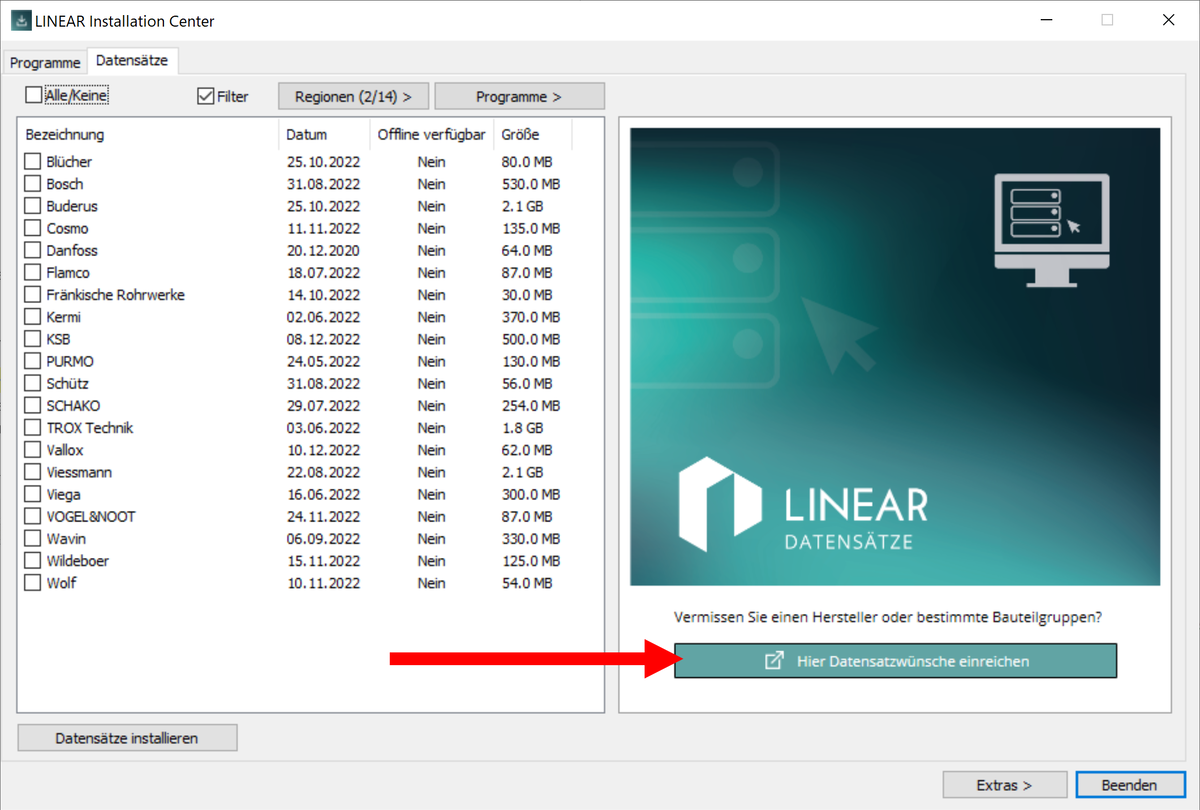This screenshot has height=810, width=1200.
Task: Click SCHAKO size 254.0 MB
Action: 531,406
